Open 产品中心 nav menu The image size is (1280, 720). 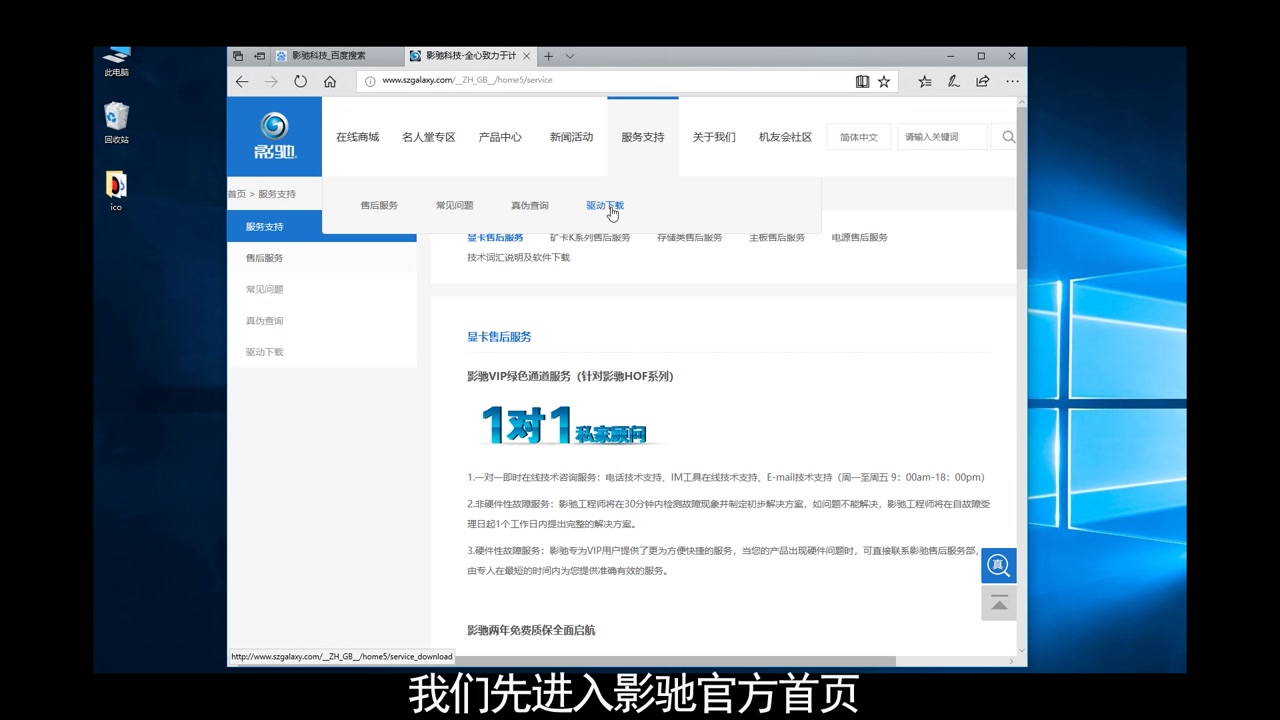[500, 137]
